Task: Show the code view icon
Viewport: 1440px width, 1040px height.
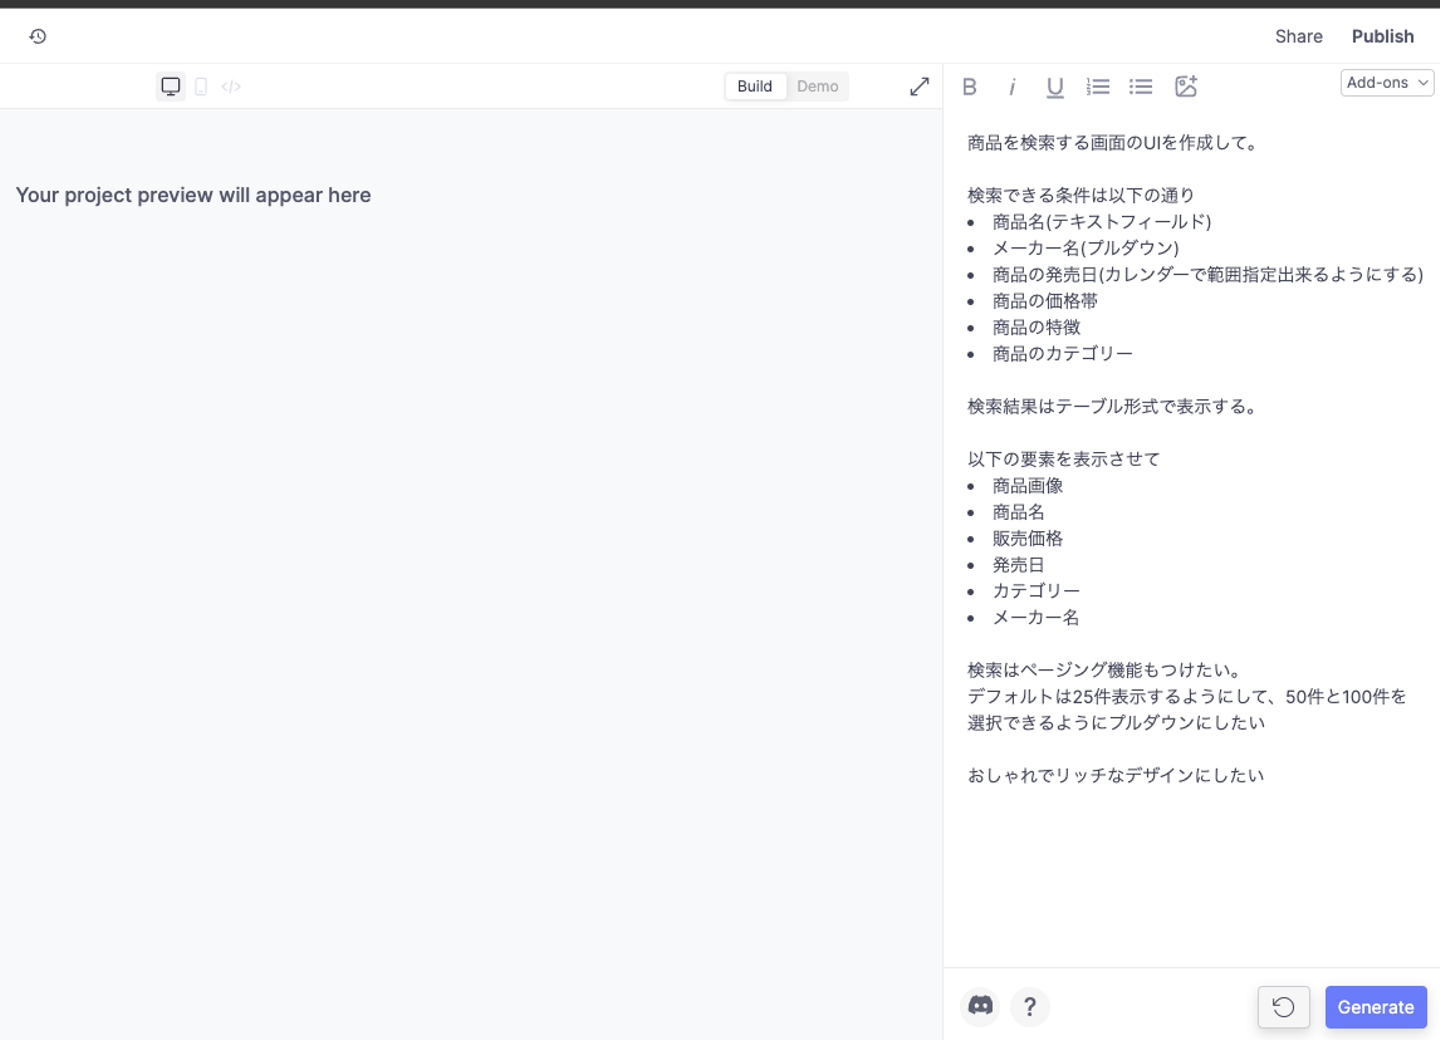Action: tap(231, 86)
